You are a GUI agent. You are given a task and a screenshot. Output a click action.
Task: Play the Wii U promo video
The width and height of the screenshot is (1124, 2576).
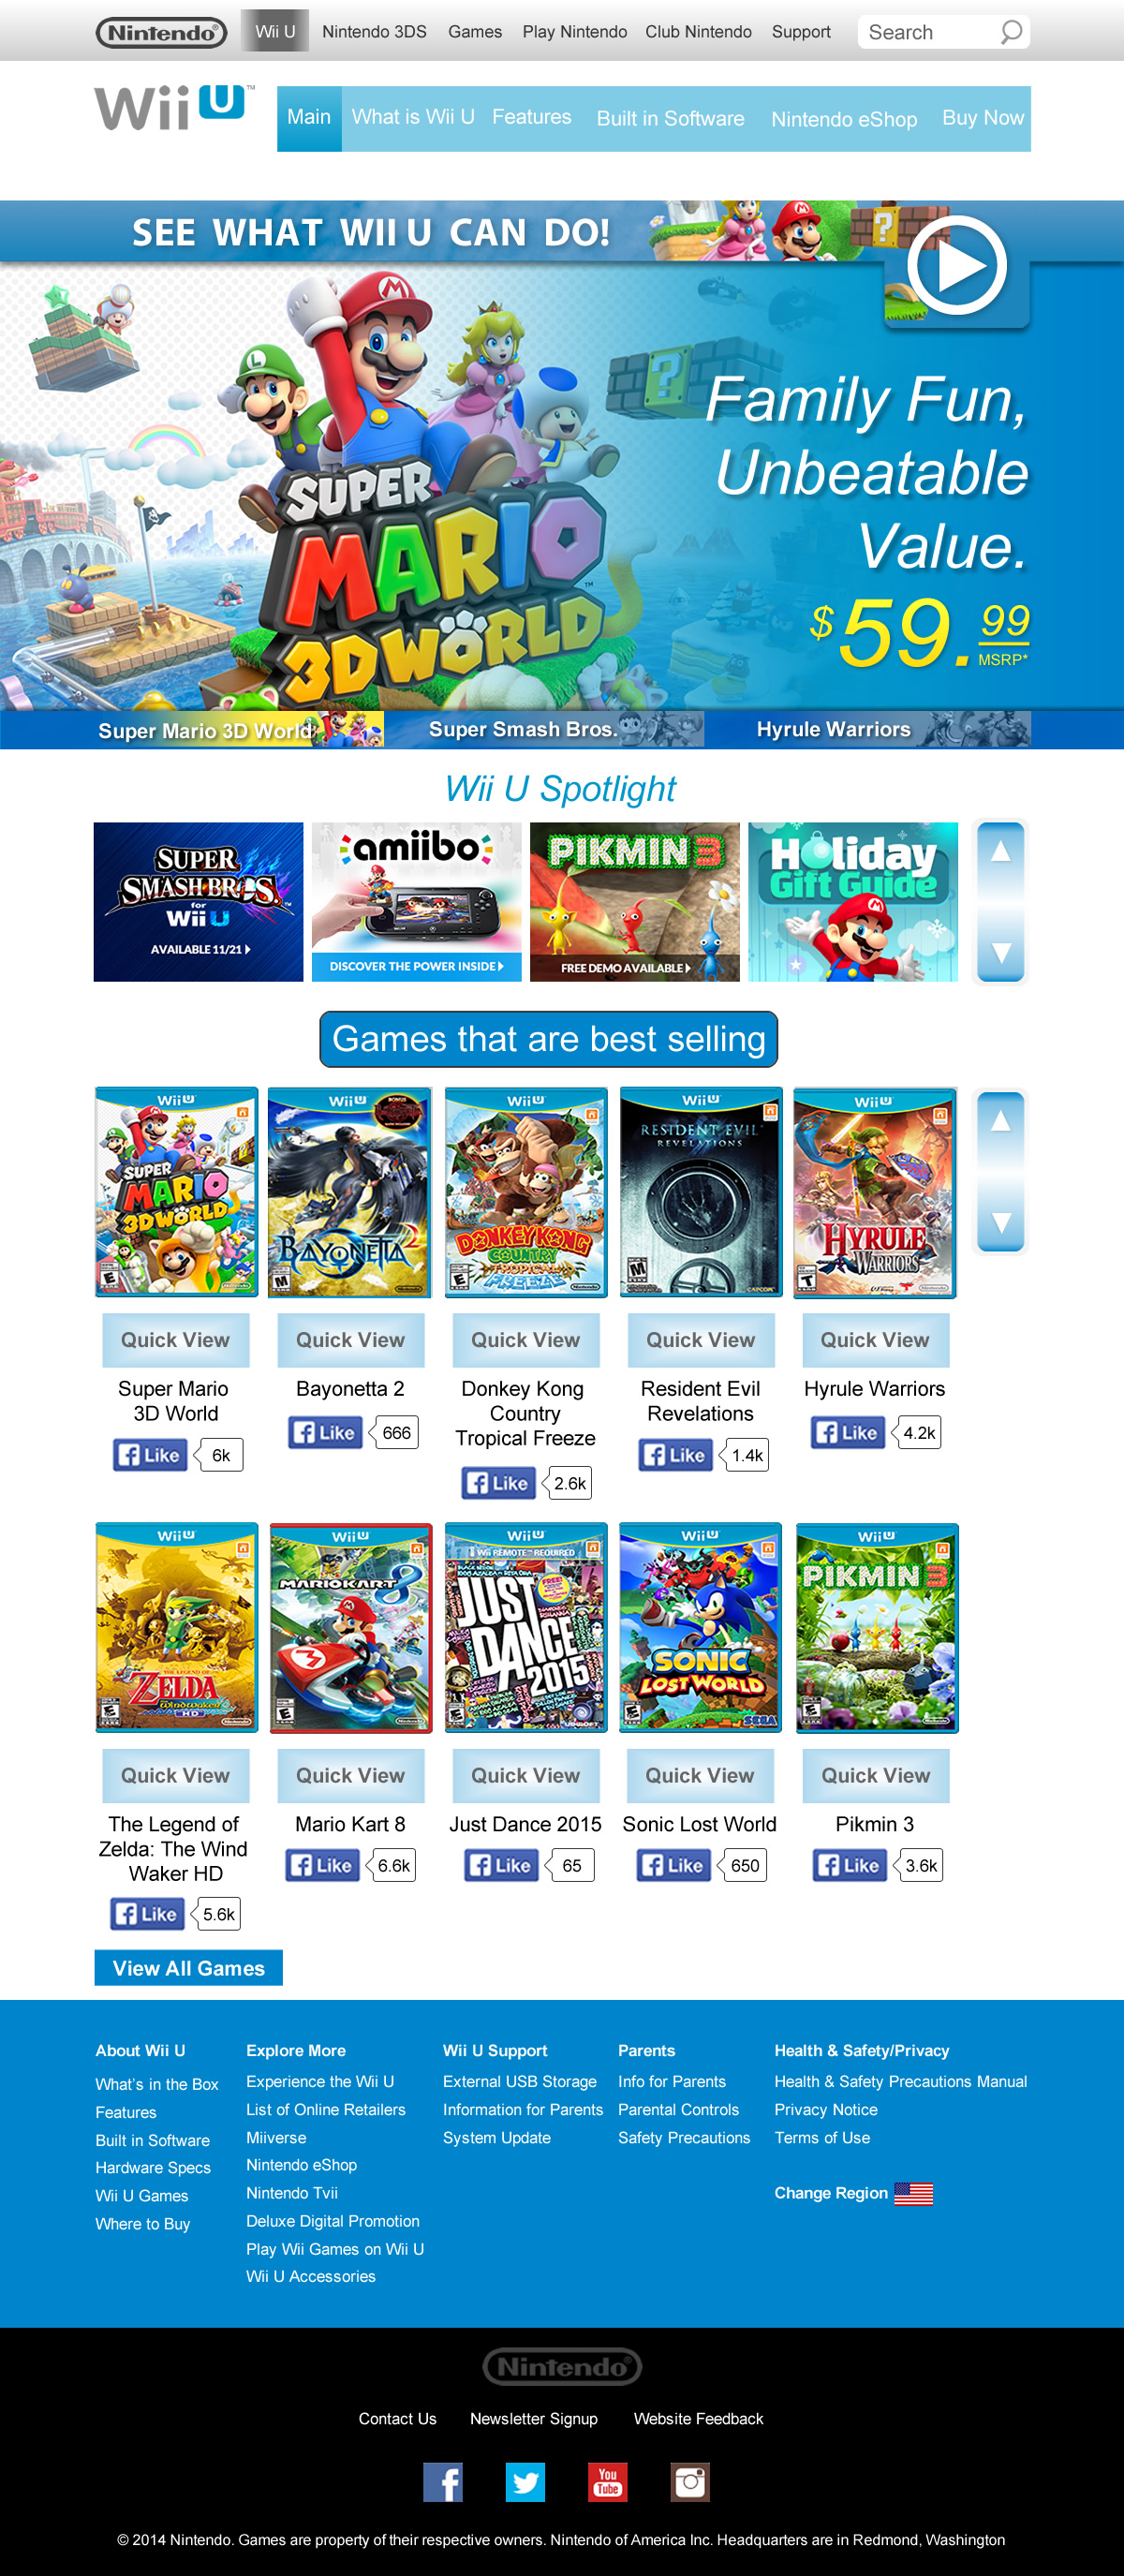pyautogui.click(x=956, y=266)
